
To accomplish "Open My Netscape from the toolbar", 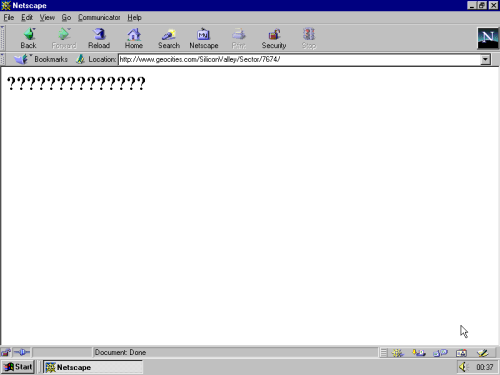I will coord(204,38).
